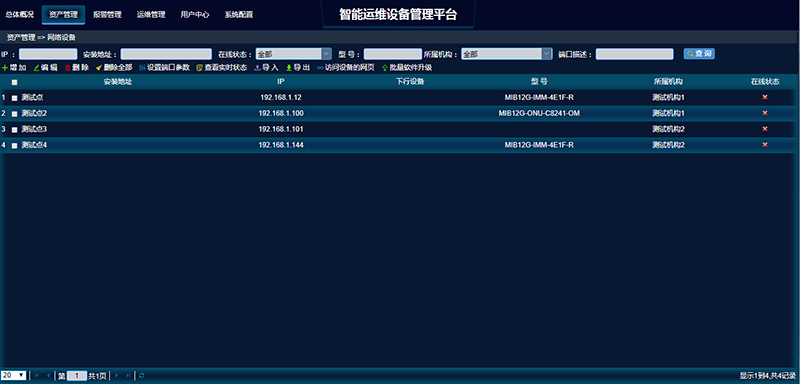Screen dimensions: 800x384
Task: Click the 删除 (delete) trash icon
Action: (x=67, y=67)
